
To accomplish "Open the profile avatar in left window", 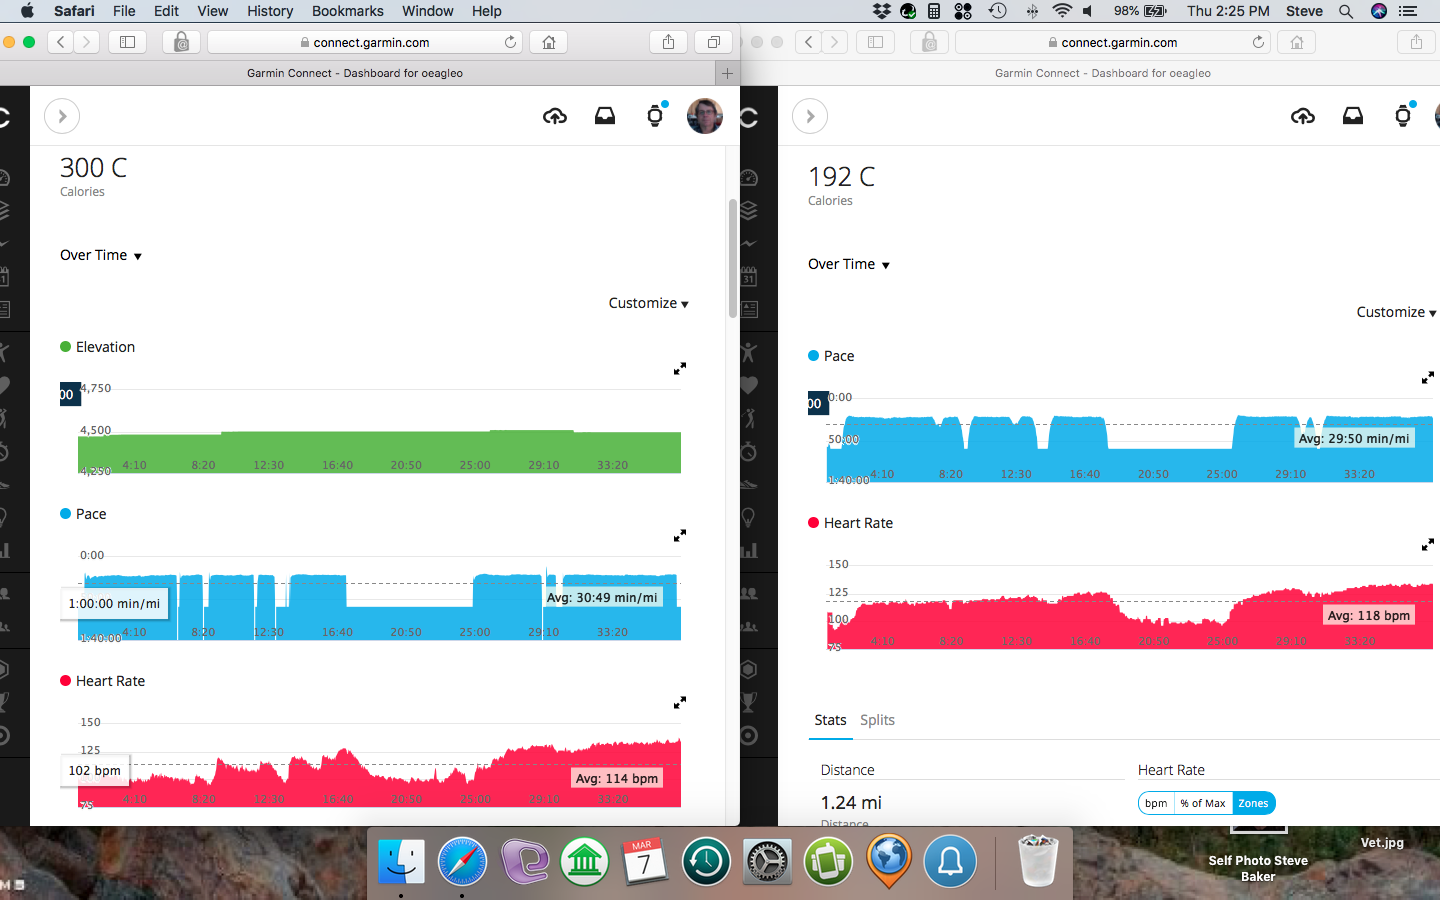I will pyautogui.click(x=705, y=116).
